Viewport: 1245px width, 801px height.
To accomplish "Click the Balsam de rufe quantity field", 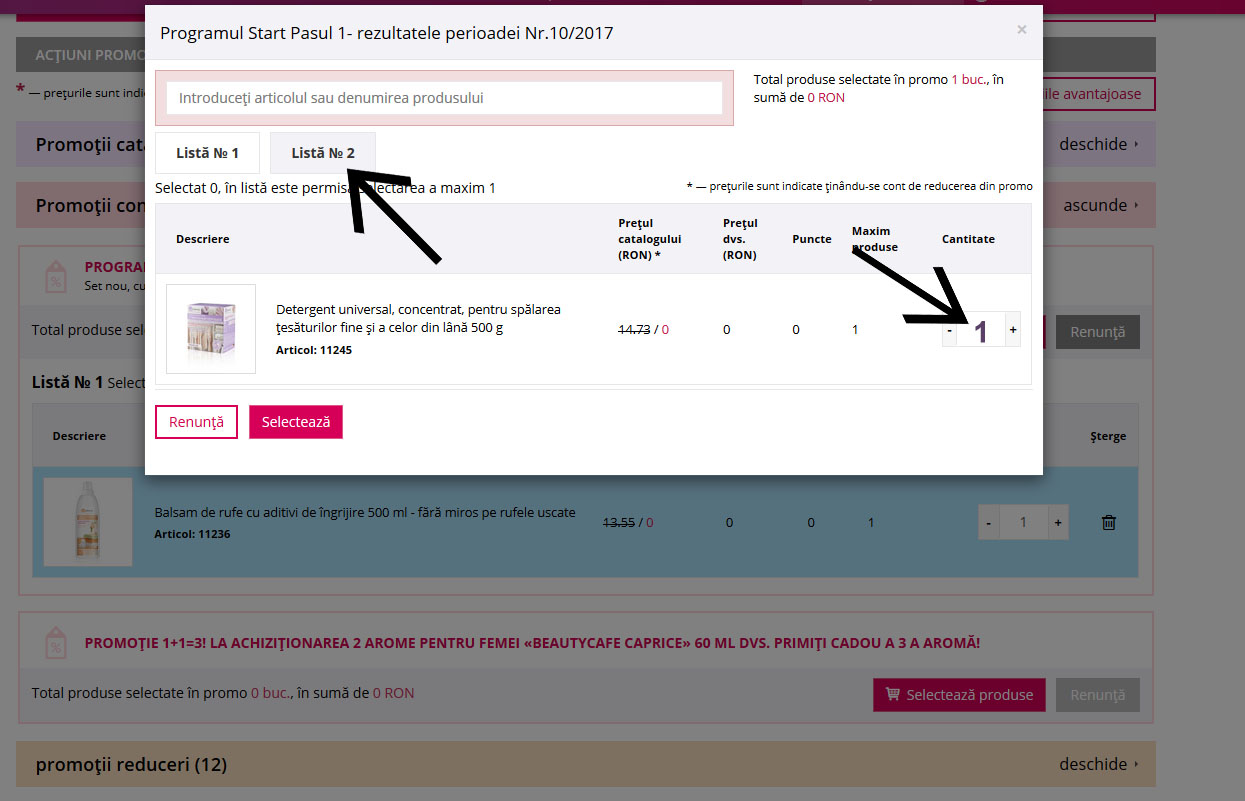I will (x=1023, y=522).
